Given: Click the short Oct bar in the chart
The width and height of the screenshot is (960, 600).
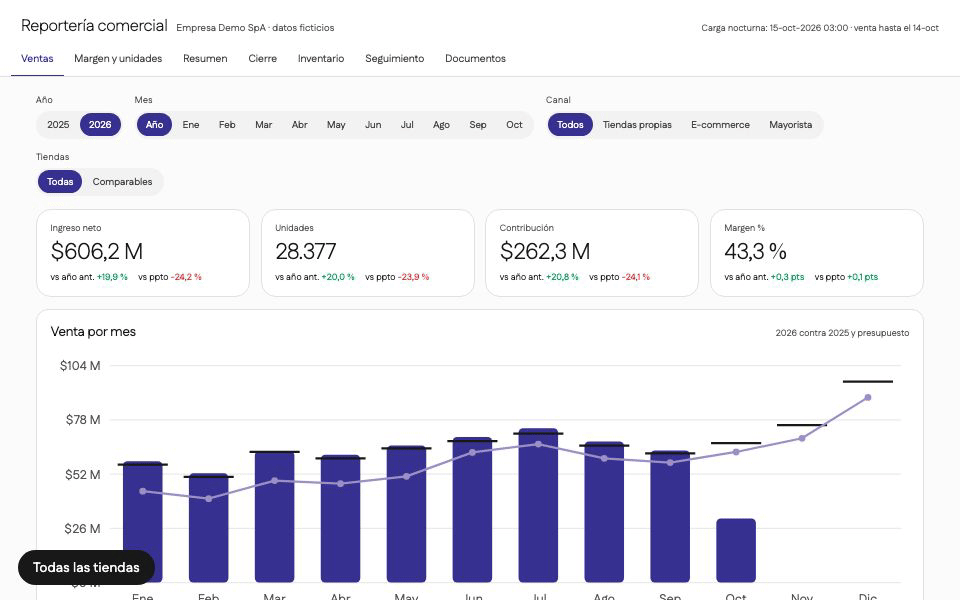Looking at the screenshot, I should 736,550.
